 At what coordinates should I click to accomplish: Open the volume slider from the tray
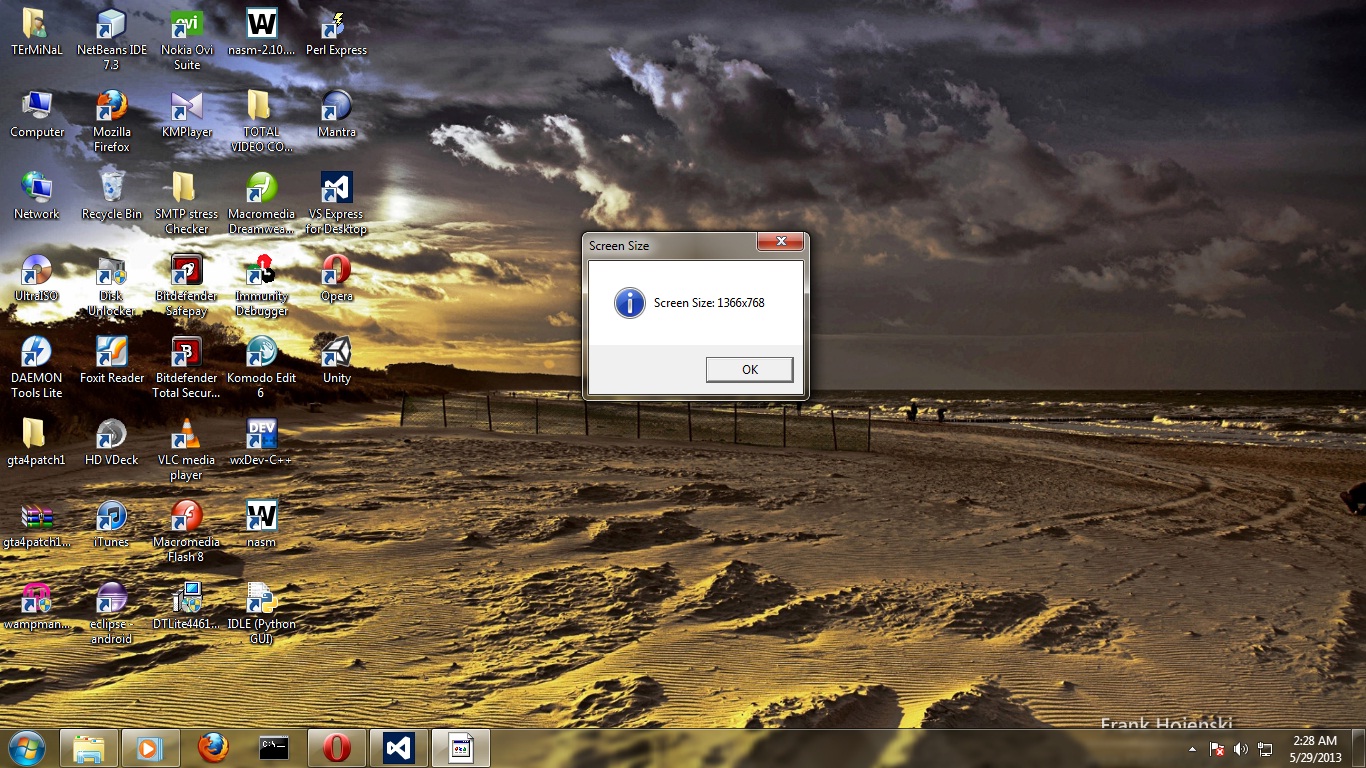1241,747
